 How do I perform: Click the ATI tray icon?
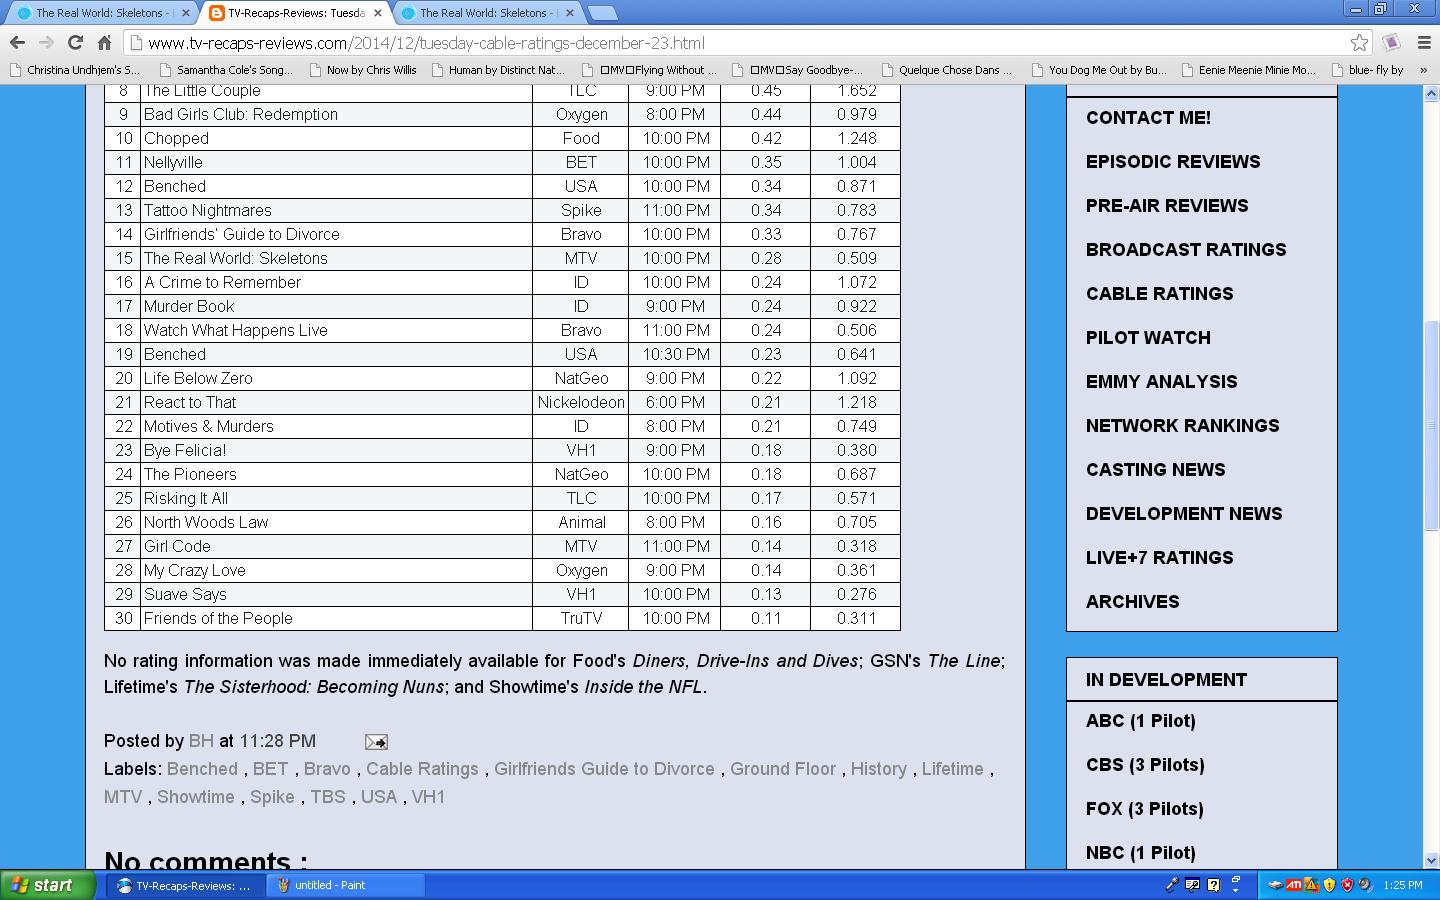click(1294, 885)
